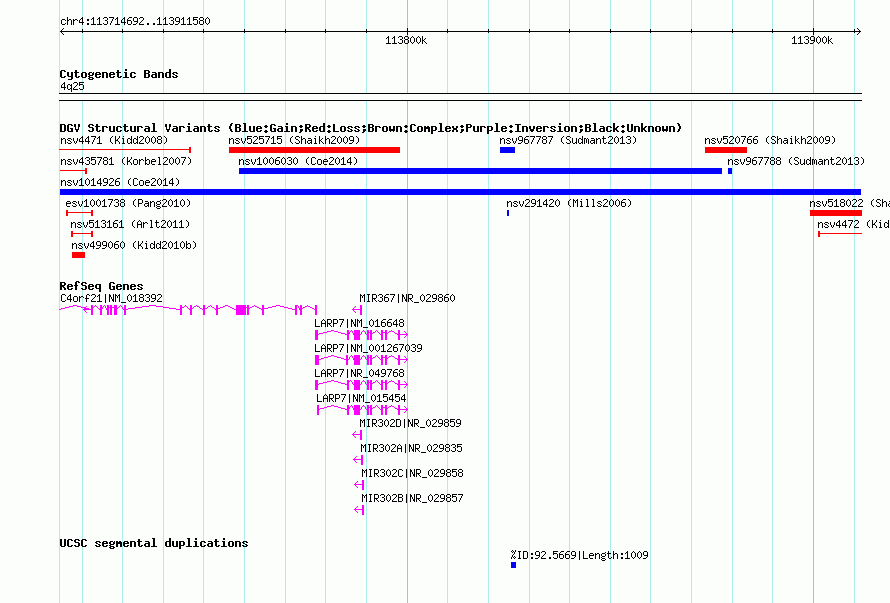Click the text LARP7|NM_016648
The width and height of the screenshot is (890, 603).
[x=359, y=323]
